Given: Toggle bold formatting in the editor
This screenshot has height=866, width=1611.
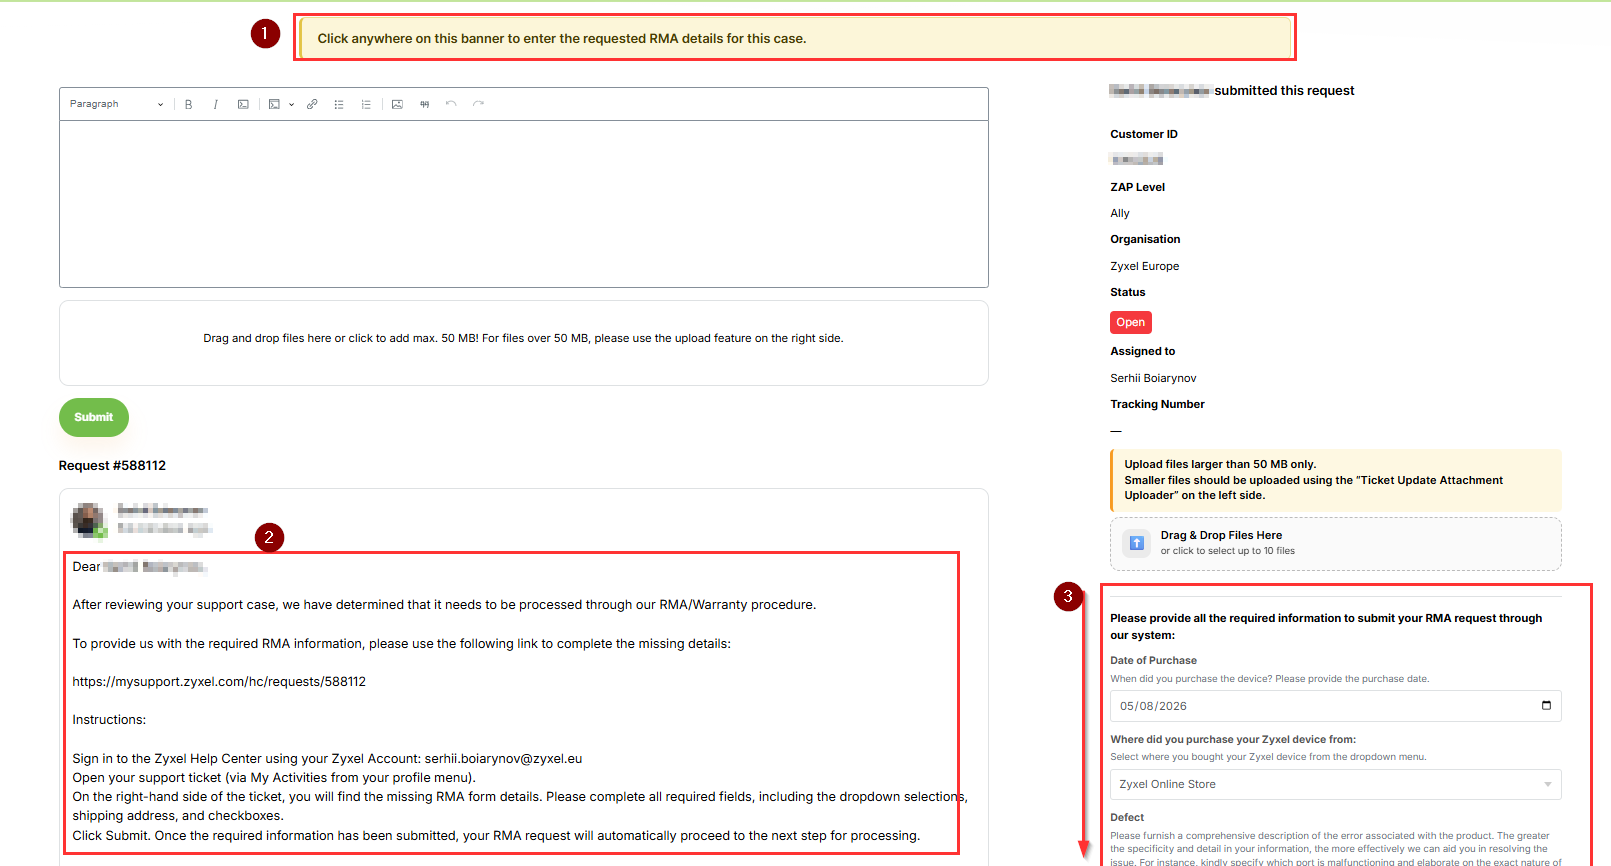Looking at the screenshot, I should pos(188,104).
